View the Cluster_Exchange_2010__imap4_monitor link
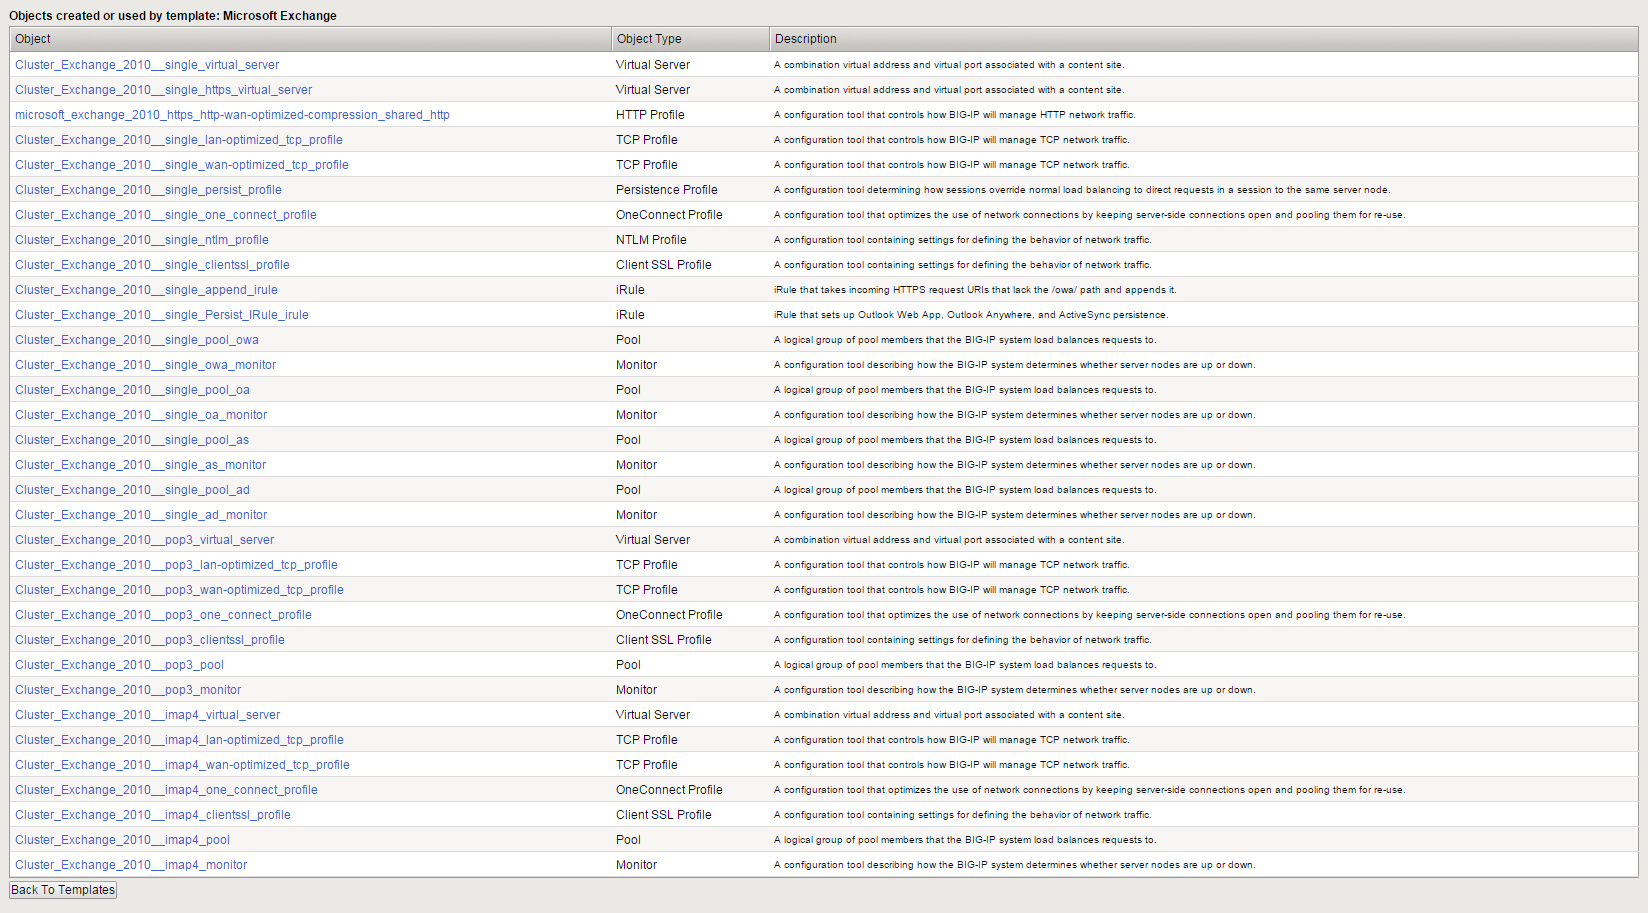This screenshot has height=913, width=1648. pos(130,864)
